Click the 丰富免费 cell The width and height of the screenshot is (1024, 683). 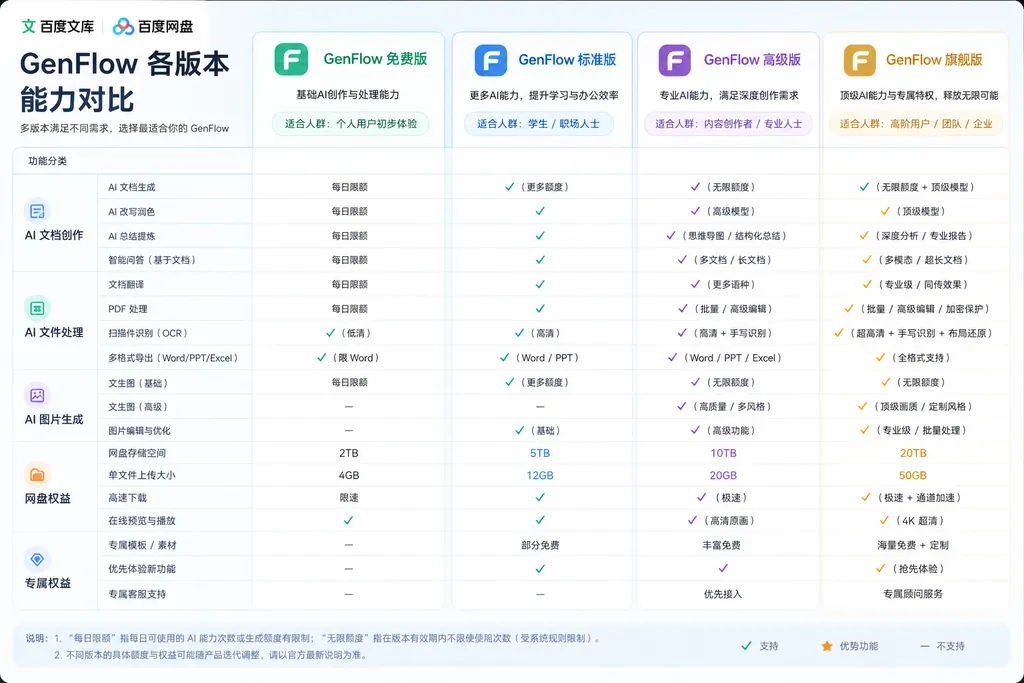click(x=722, y=545)
